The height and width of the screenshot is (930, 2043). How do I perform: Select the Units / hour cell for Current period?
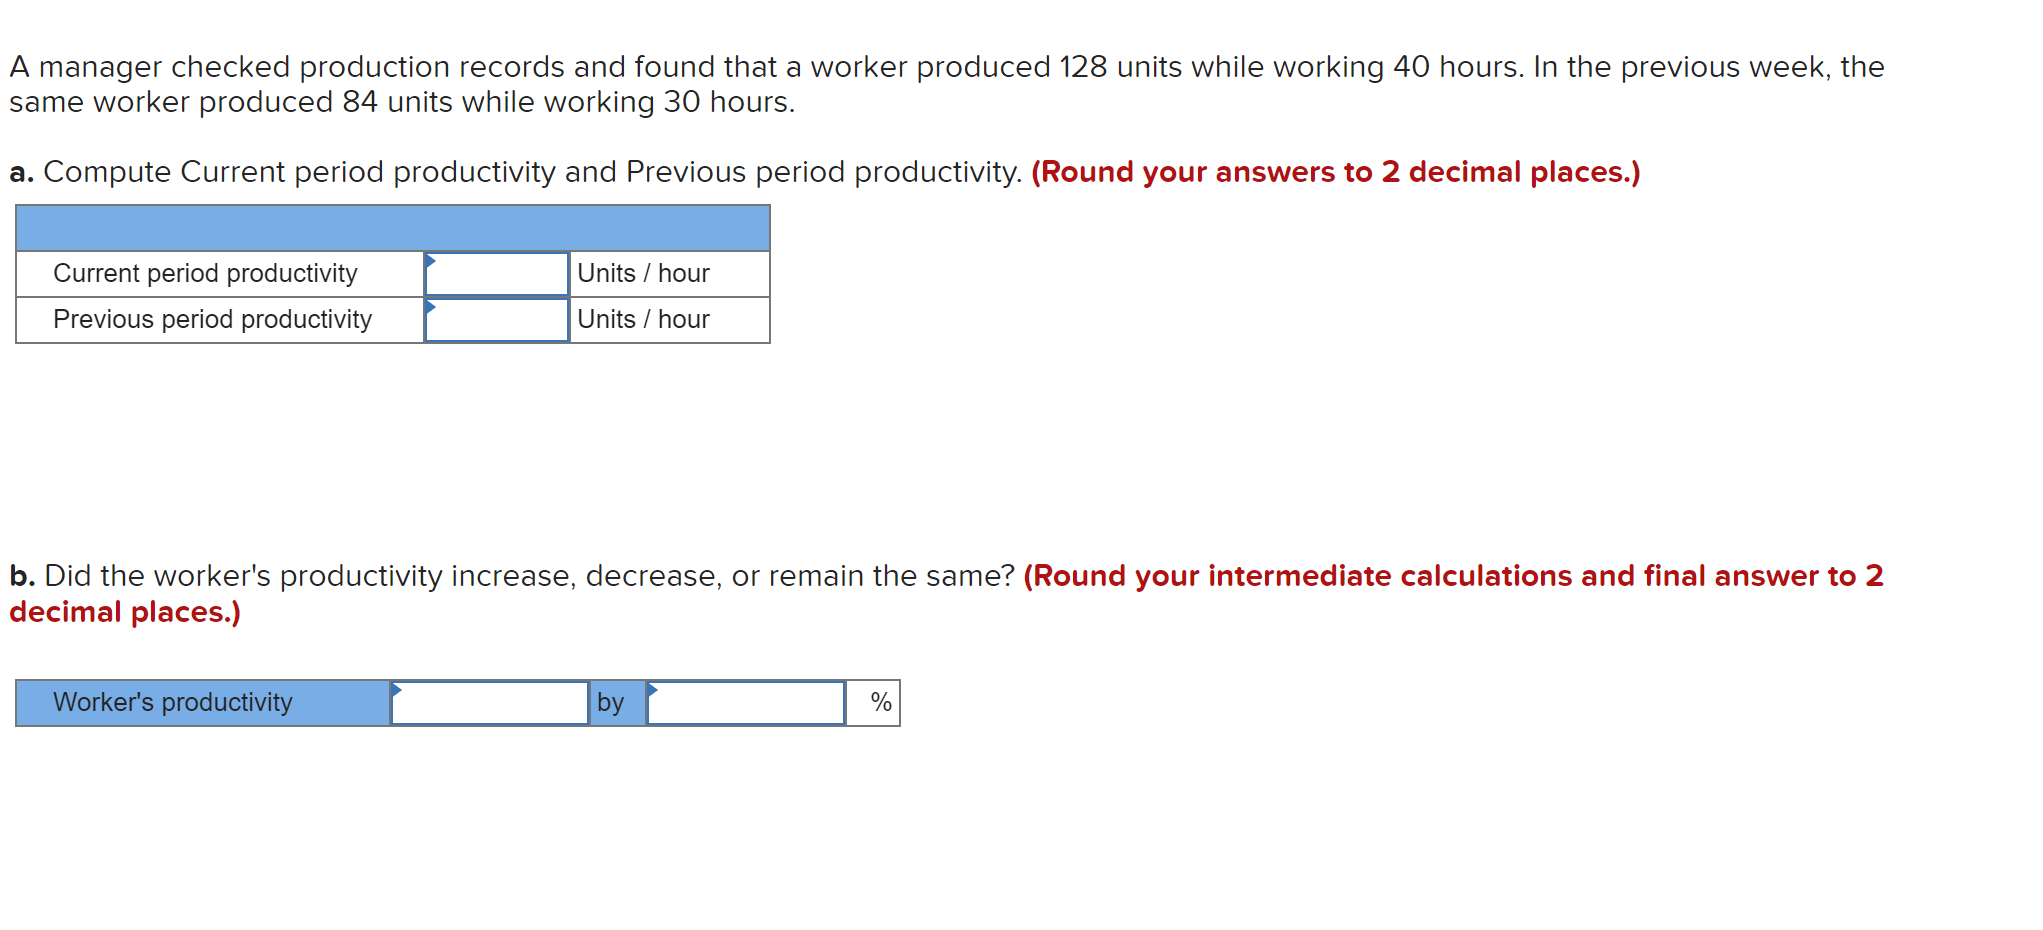[669, 274]
